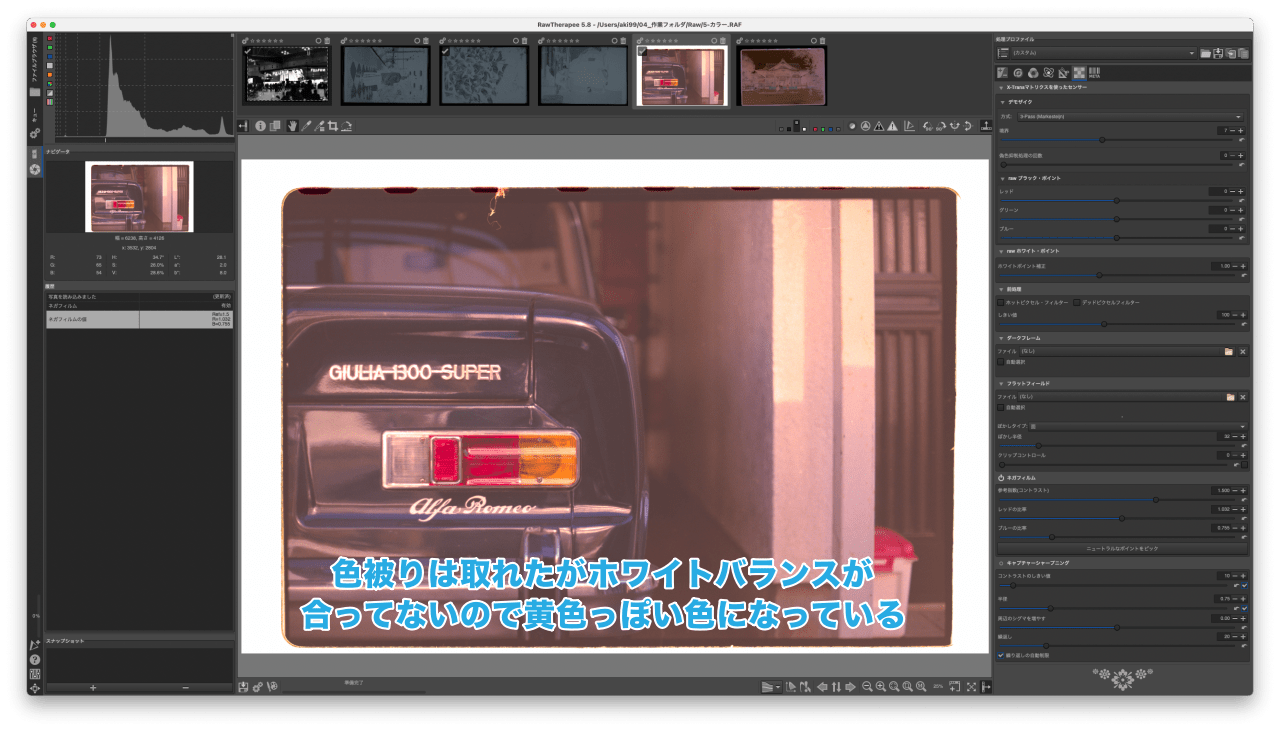Open processing profile dropdown (カスタム)
Screen dimensions: 1280x731
coord(1104,53)
